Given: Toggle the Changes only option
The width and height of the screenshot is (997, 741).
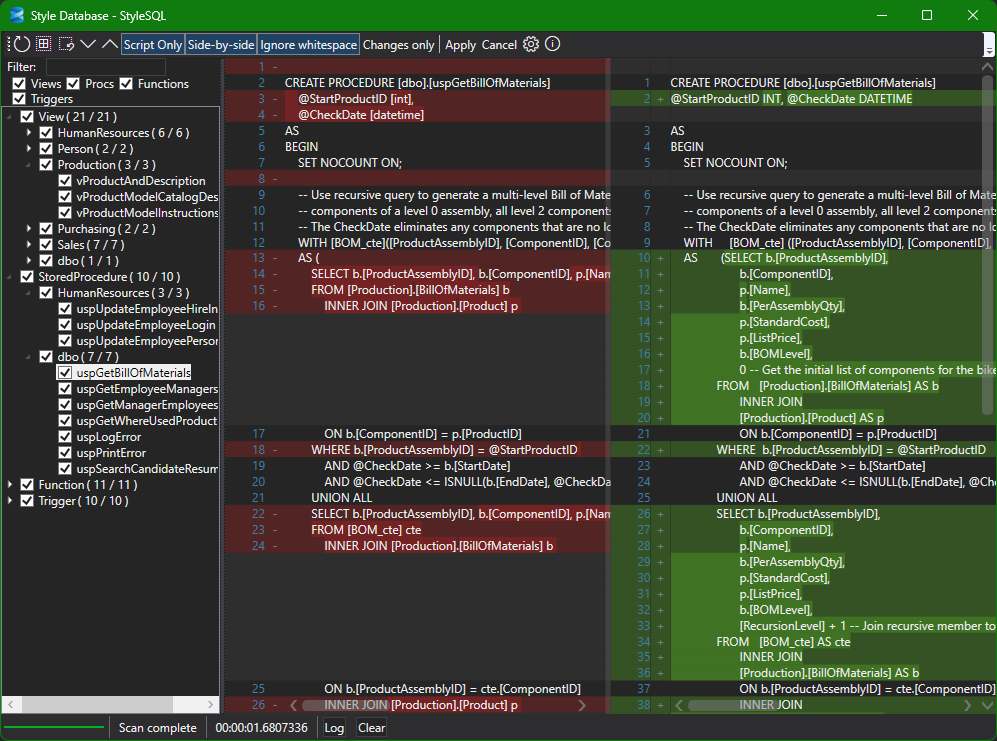Looking at the screenshot, I should point(398,45).
